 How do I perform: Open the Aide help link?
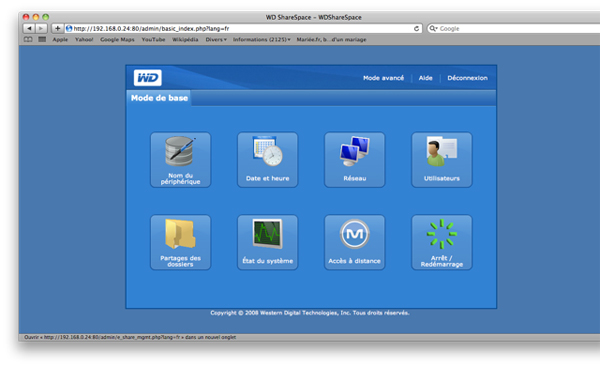coord(426,78)
